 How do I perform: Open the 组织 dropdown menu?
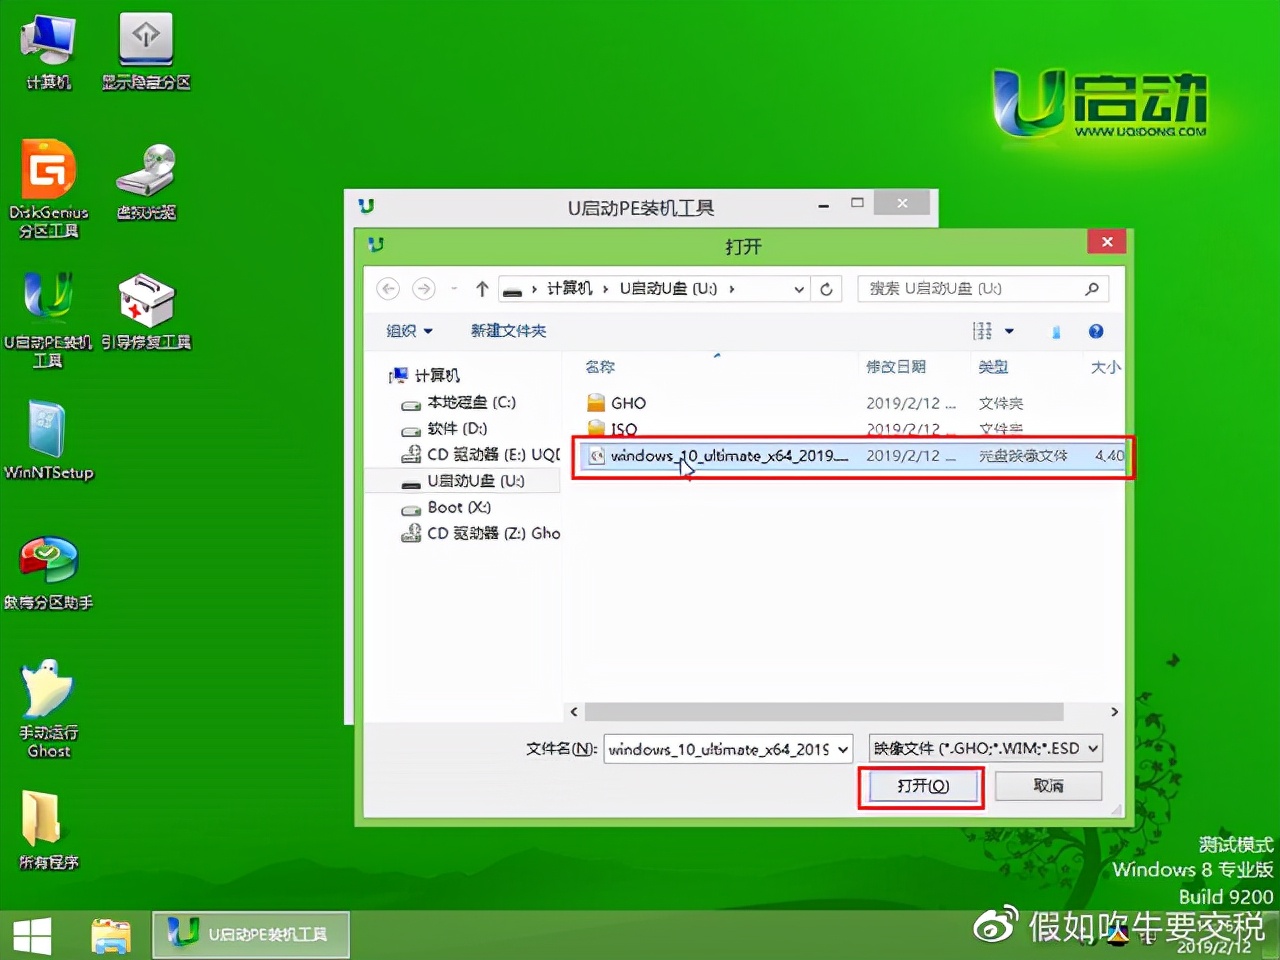point(407,331)
